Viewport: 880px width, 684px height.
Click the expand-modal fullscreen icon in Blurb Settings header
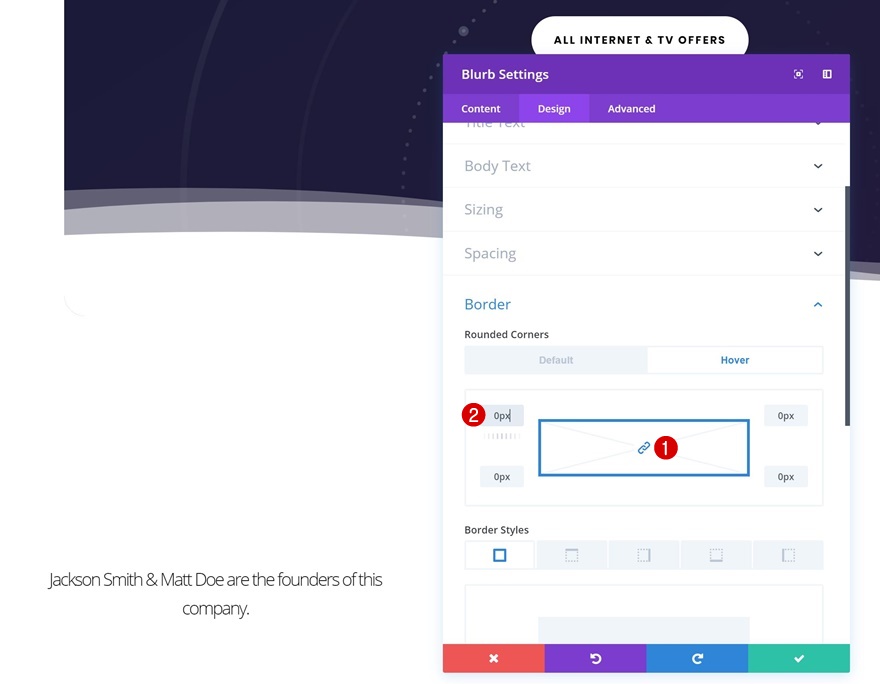click(x=798, y=74)
